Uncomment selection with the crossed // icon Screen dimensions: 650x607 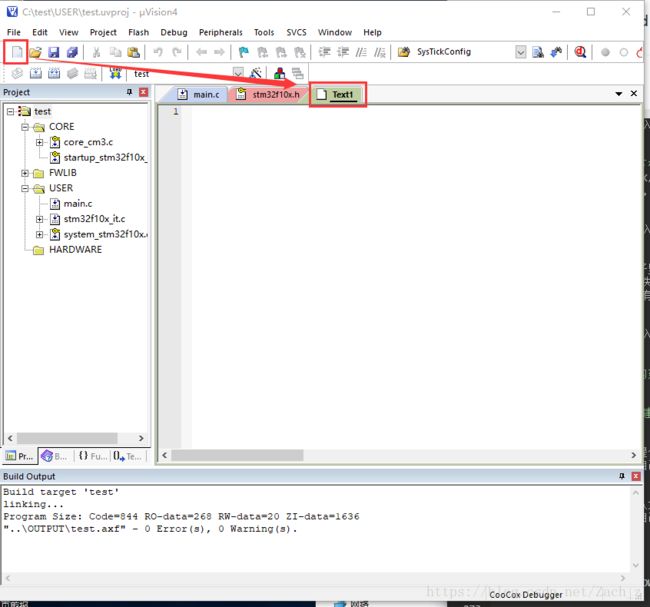[x=380, y=52]
